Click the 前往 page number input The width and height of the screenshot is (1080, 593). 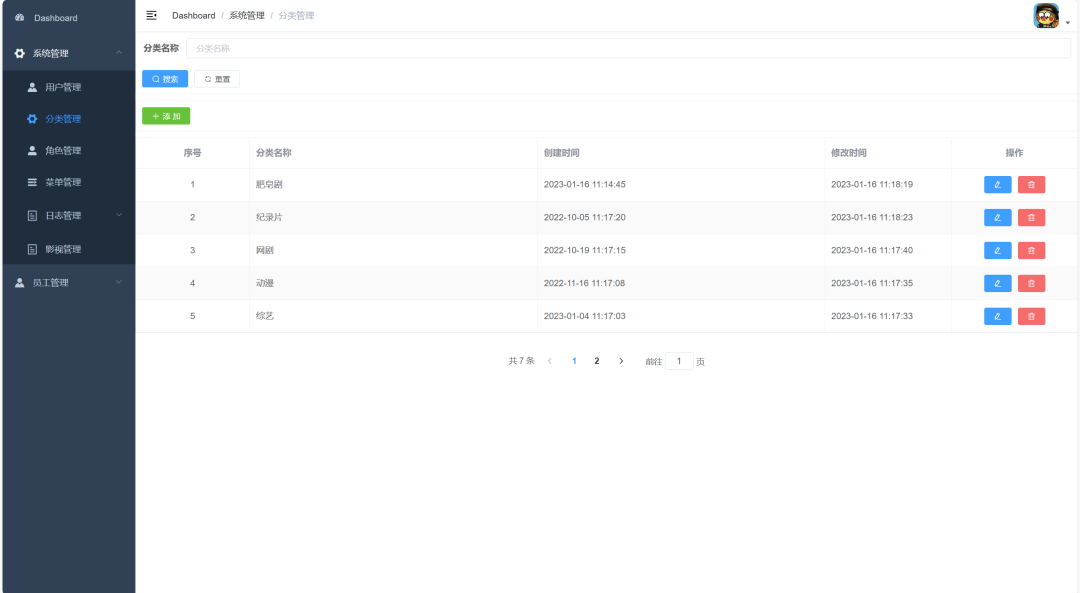point(679,361)
